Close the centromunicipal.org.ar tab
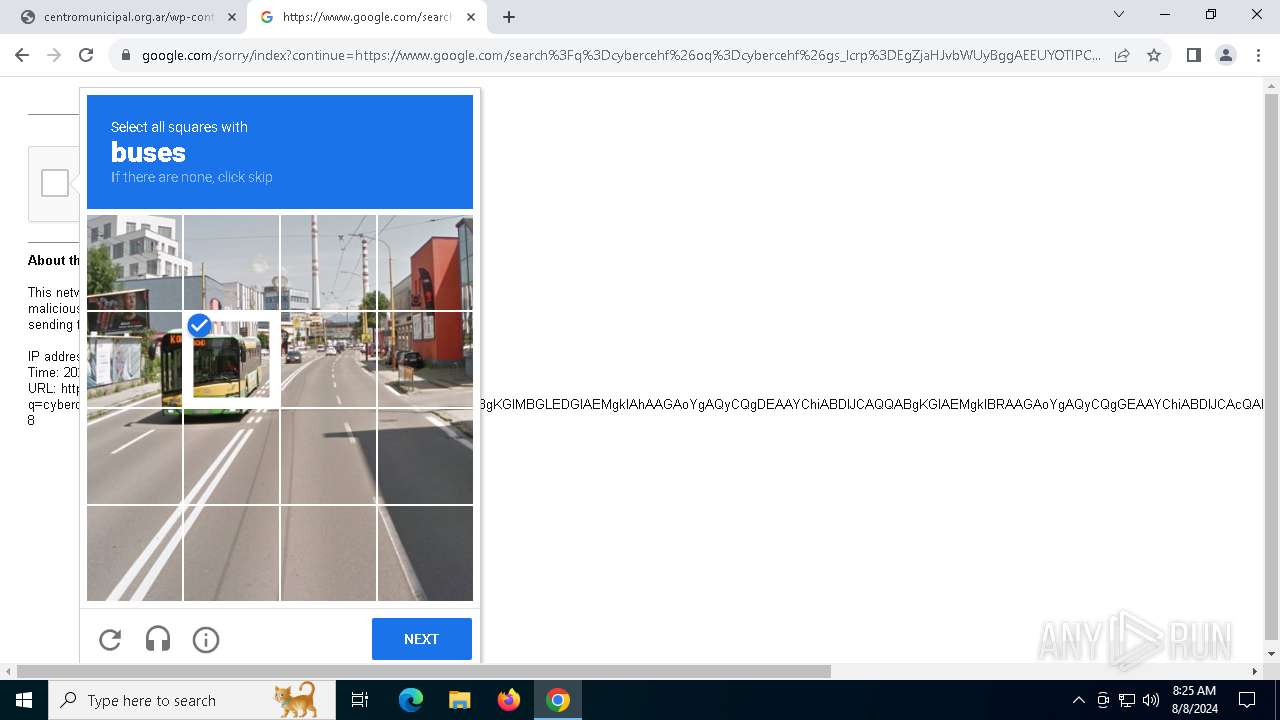The image size is (1280, 720). pos(232,17)
